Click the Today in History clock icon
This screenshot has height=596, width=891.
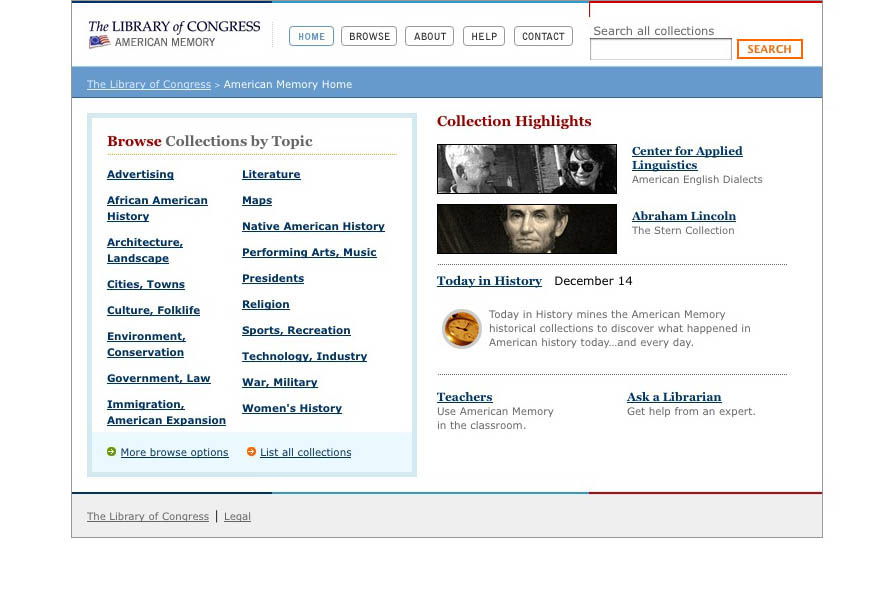pos(462,329)
